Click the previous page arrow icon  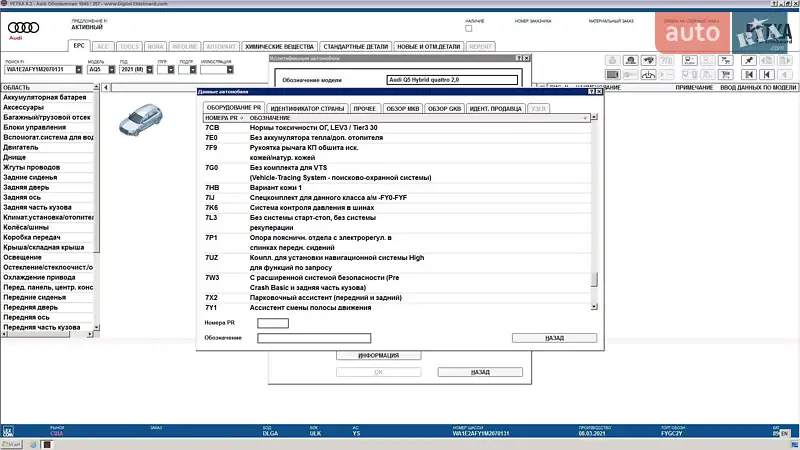(767, 74)
